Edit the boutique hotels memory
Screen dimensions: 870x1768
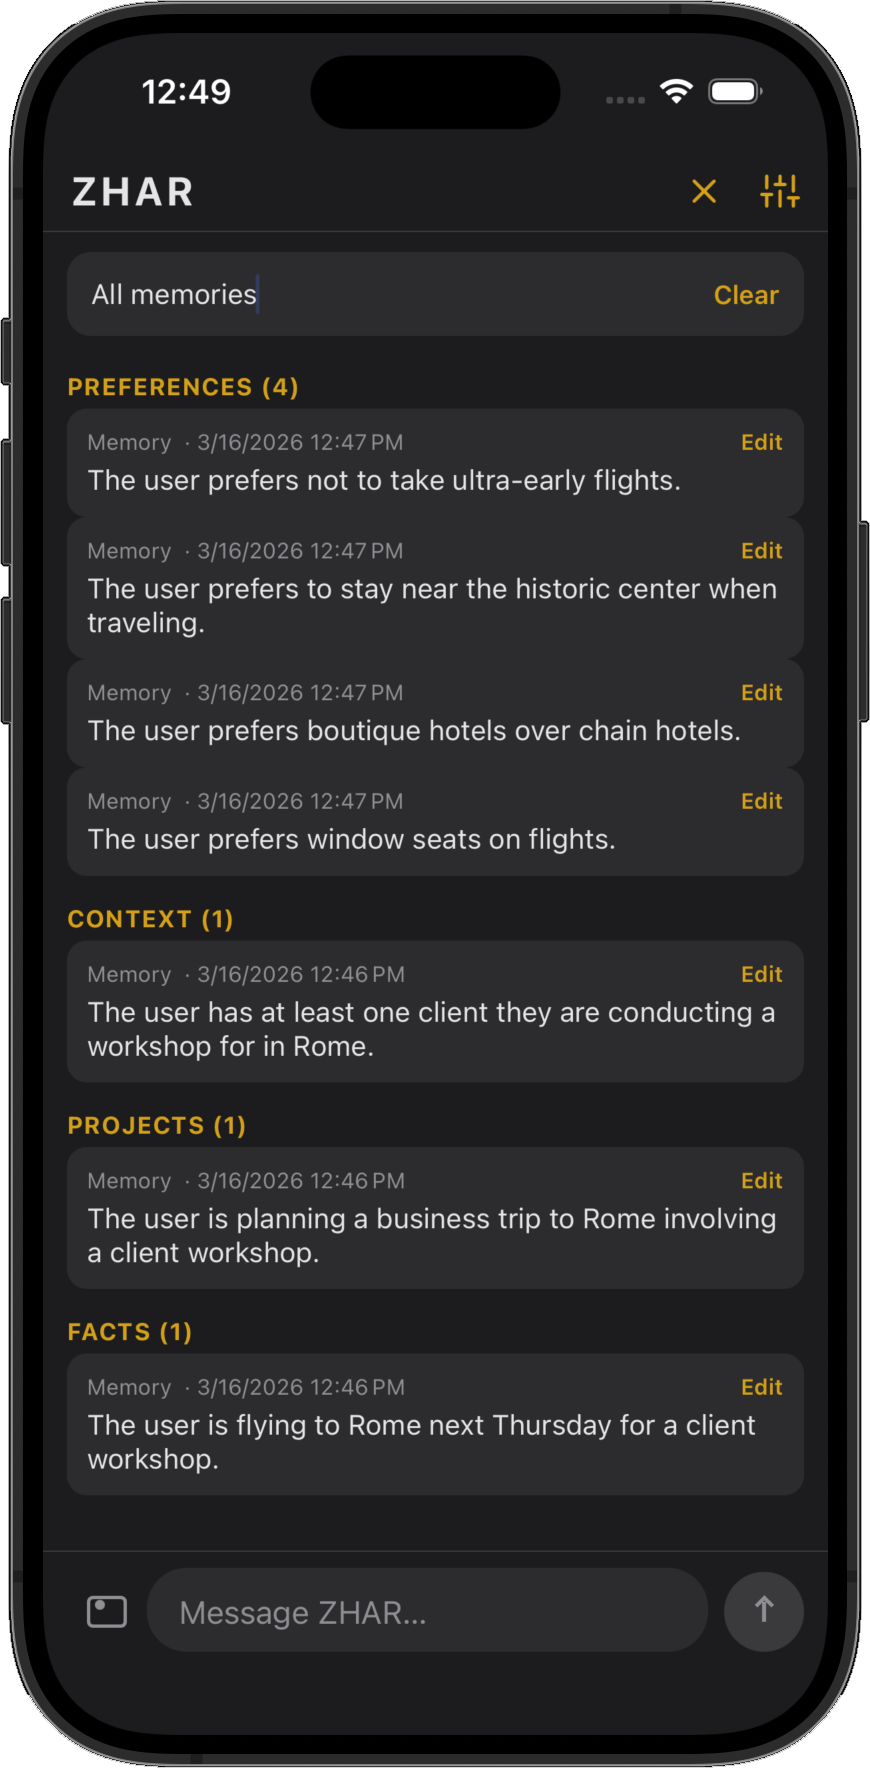(761, 692)
